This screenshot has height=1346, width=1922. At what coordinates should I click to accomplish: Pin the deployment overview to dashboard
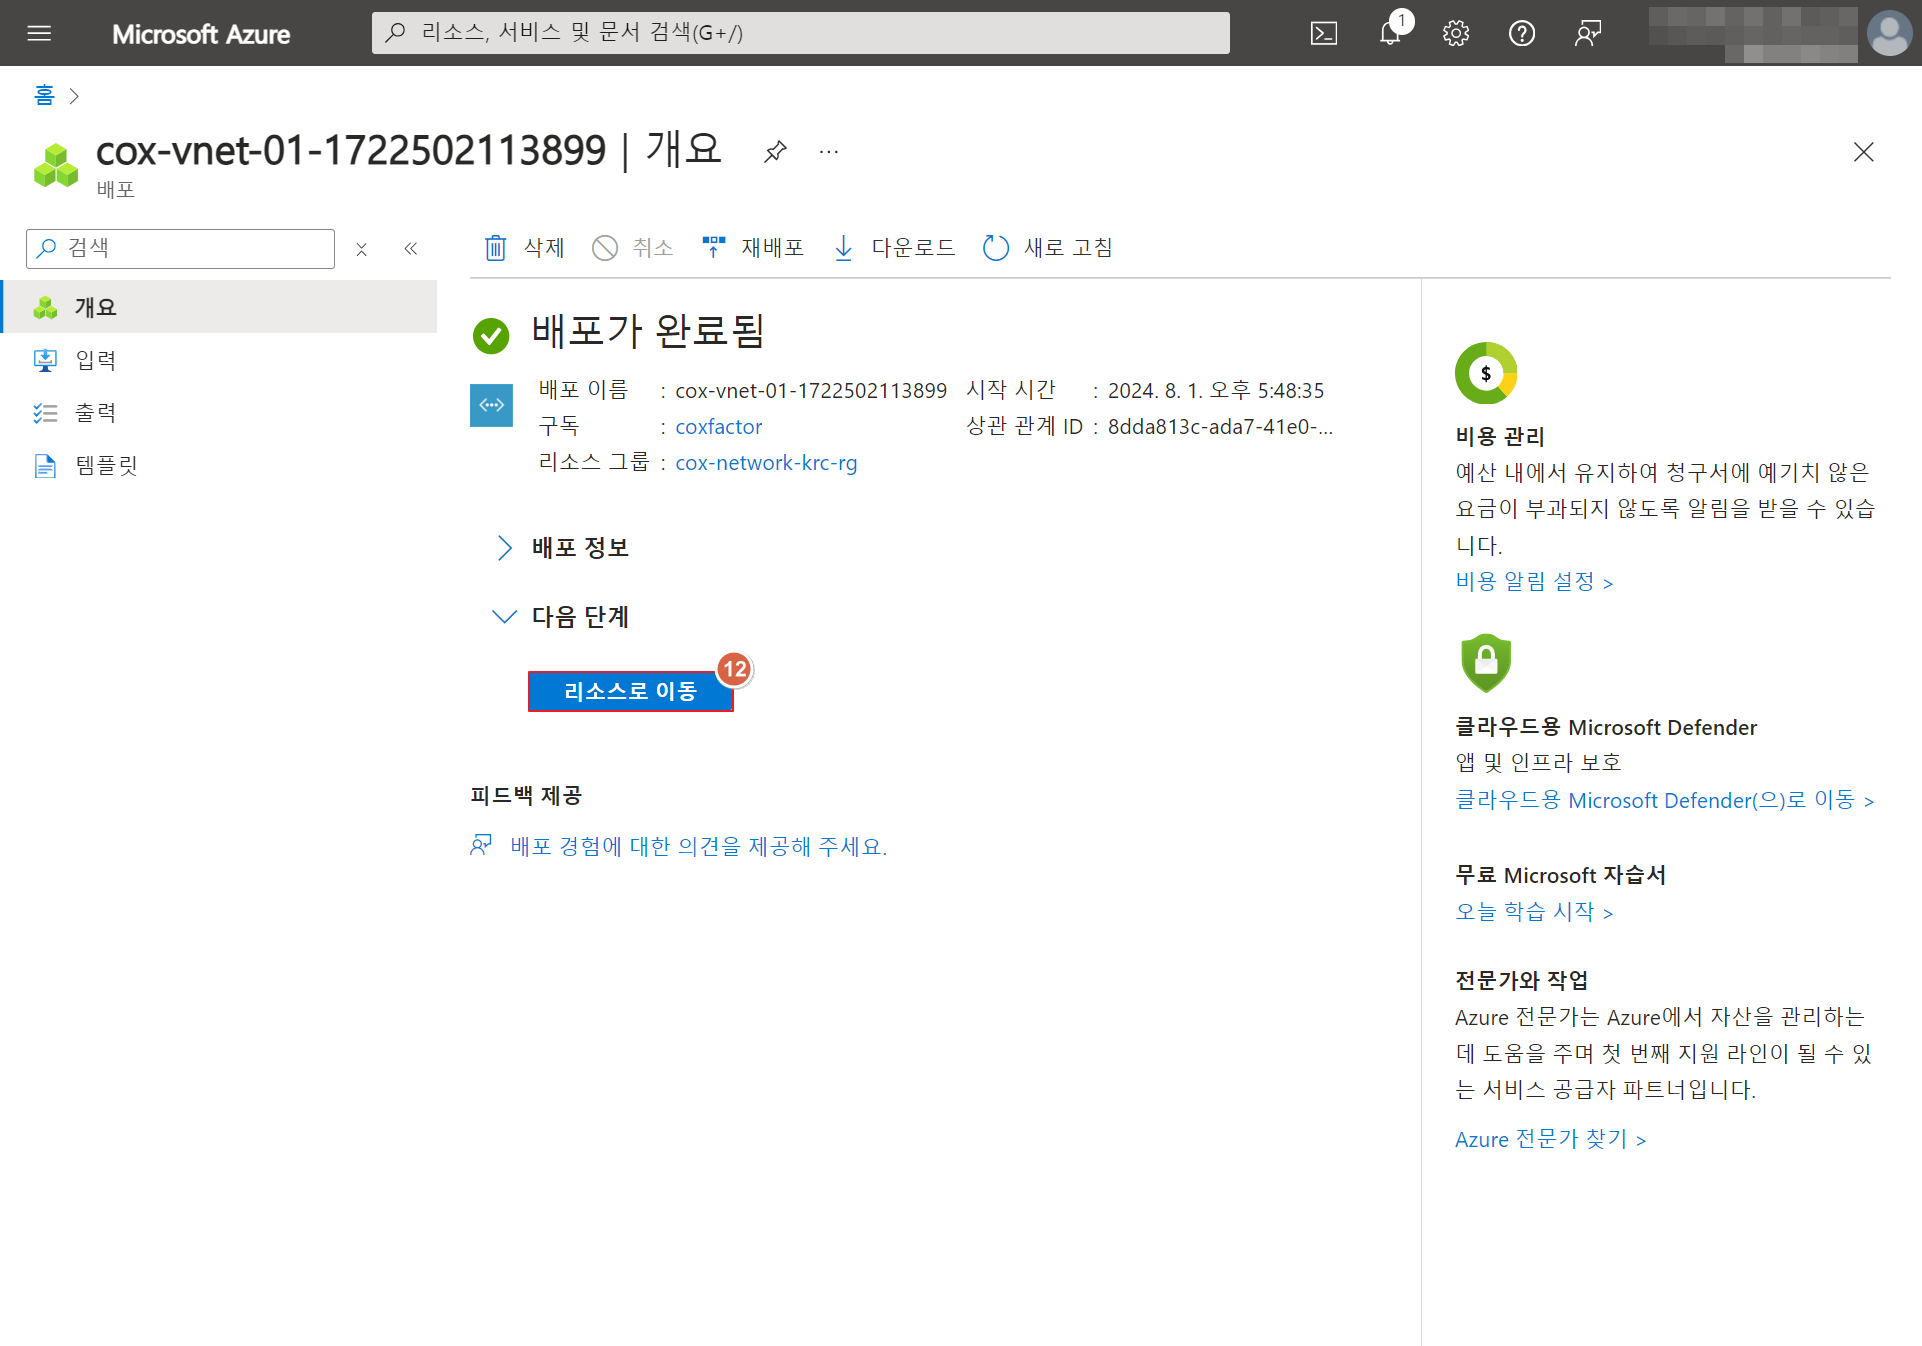(x=775, y=152)
